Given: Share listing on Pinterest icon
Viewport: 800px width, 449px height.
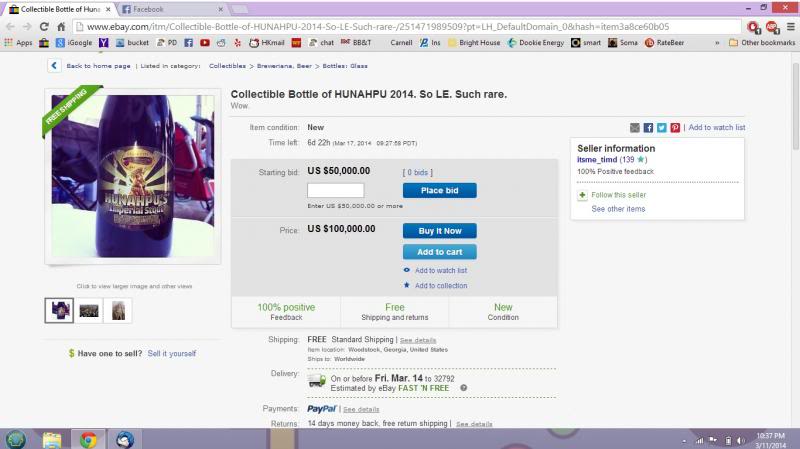Looking at the screenshot, I should click(x=675, y=128).
